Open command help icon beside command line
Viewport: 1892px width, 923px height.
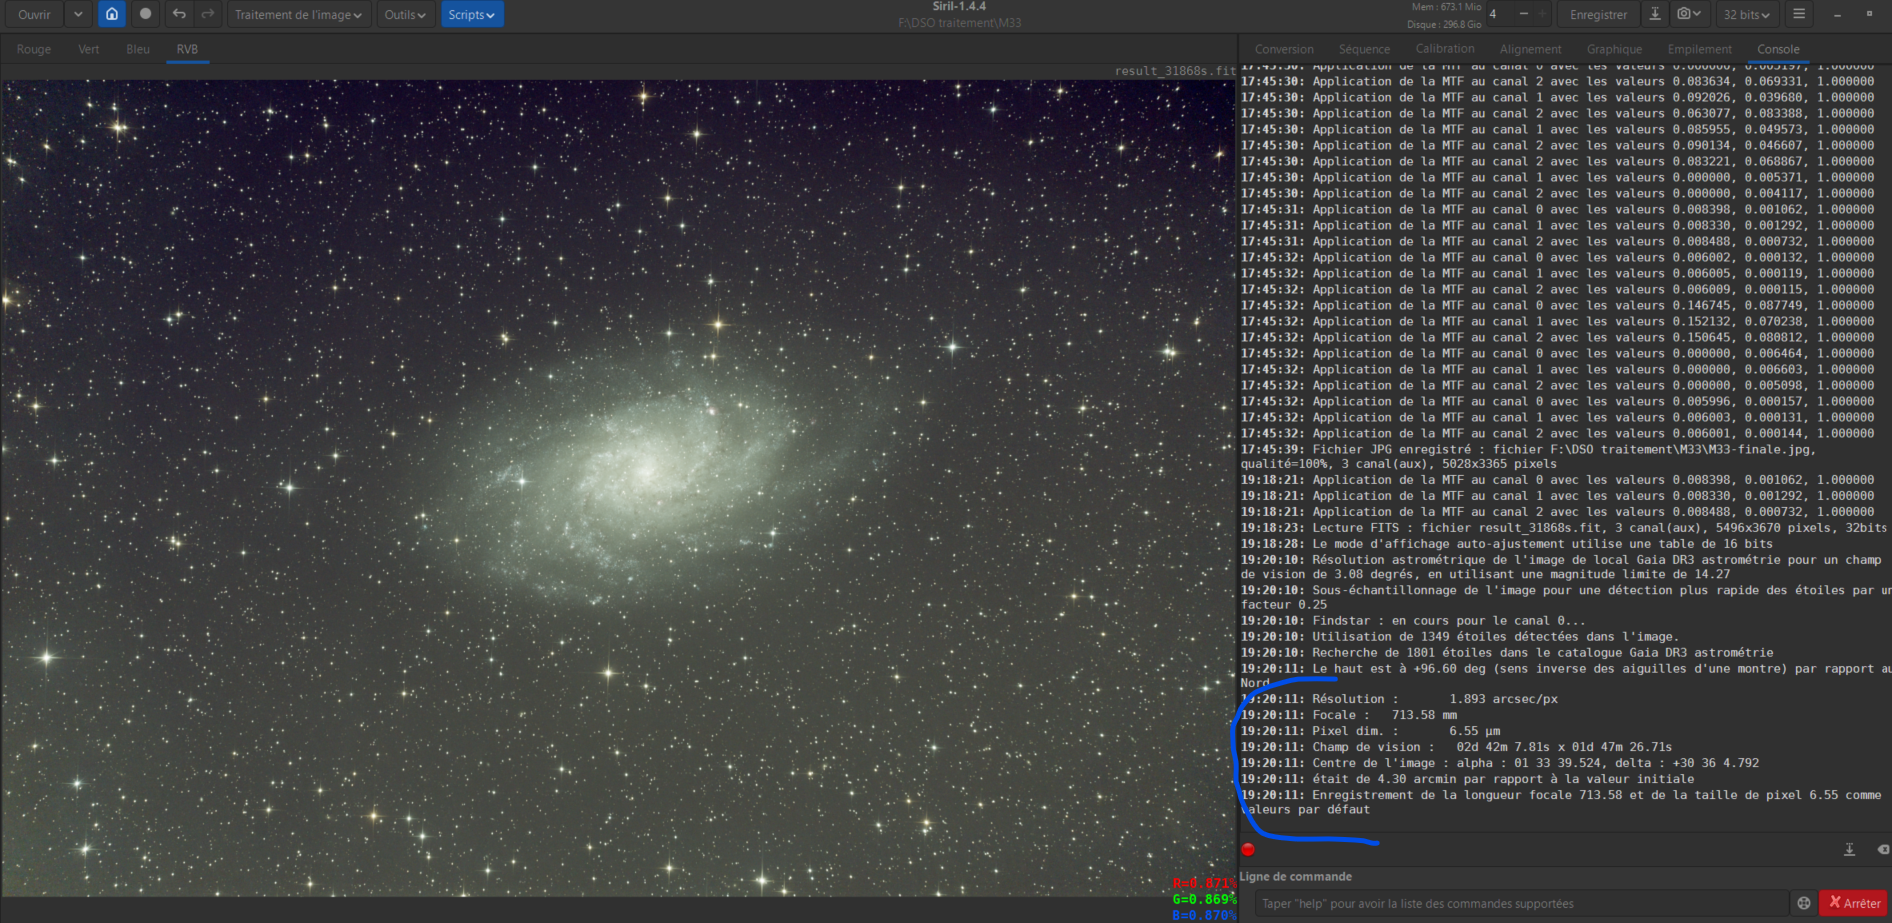[x=1804, y=903]
